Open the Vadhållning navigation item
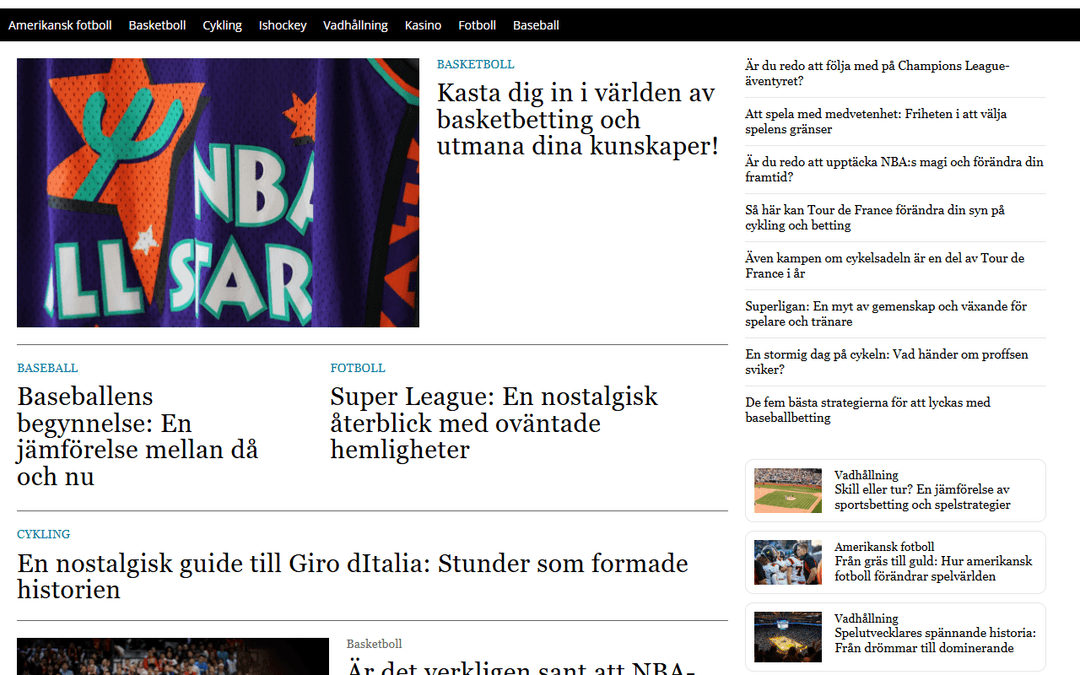 (355, 25)
